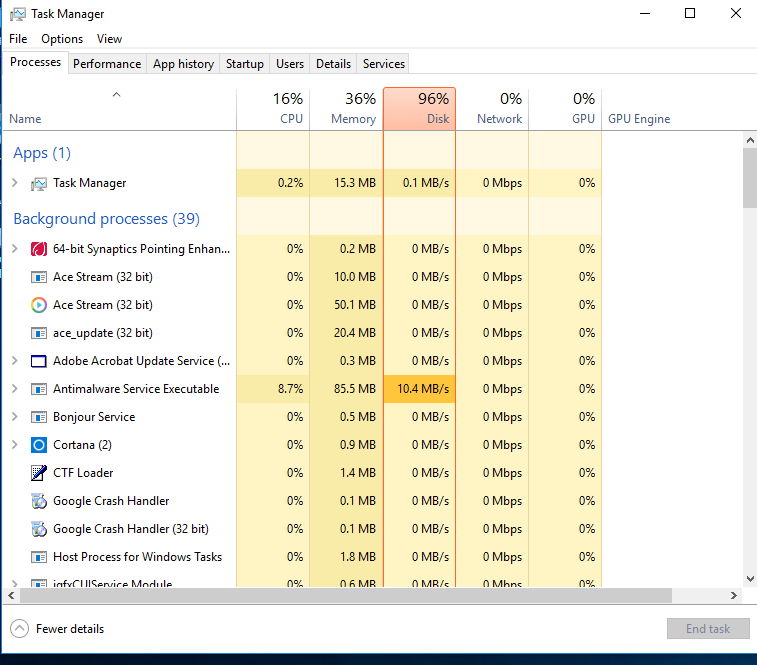Click the Fewer details label
Viewport: 757px width, 665px height.
pos(70,629)
